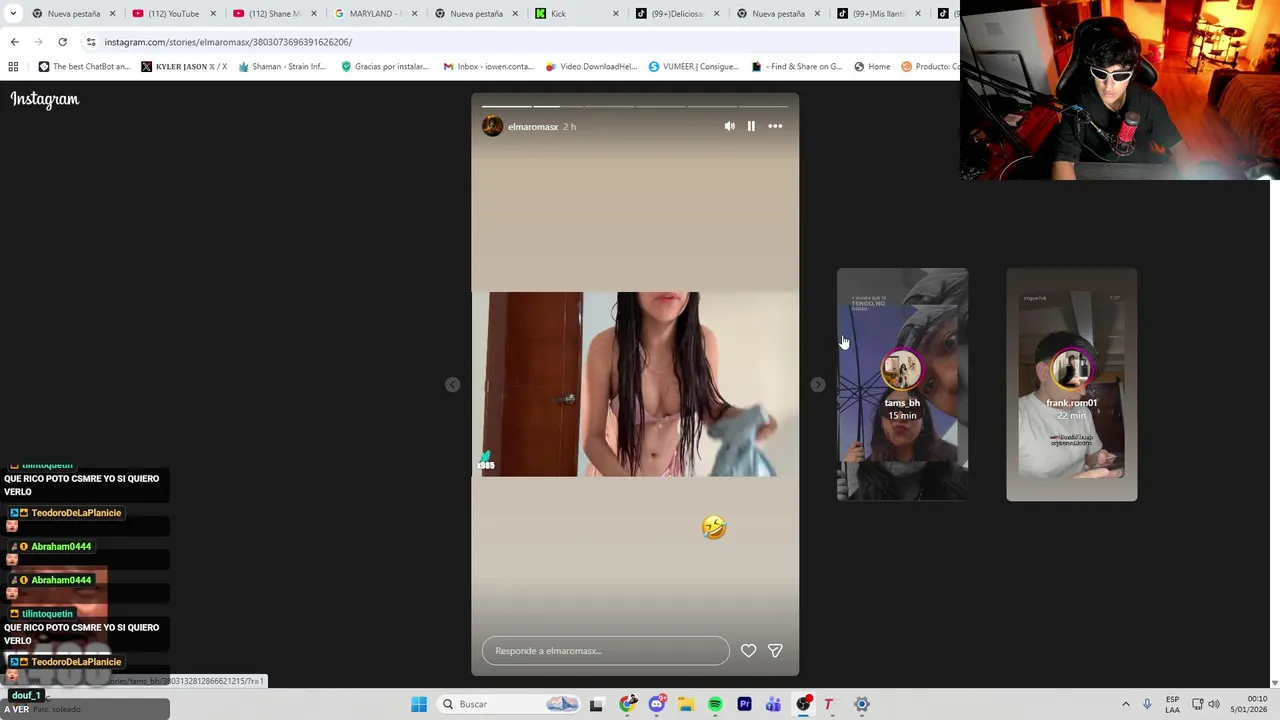Open the frank.rom01 story preview

[1071, 384]
